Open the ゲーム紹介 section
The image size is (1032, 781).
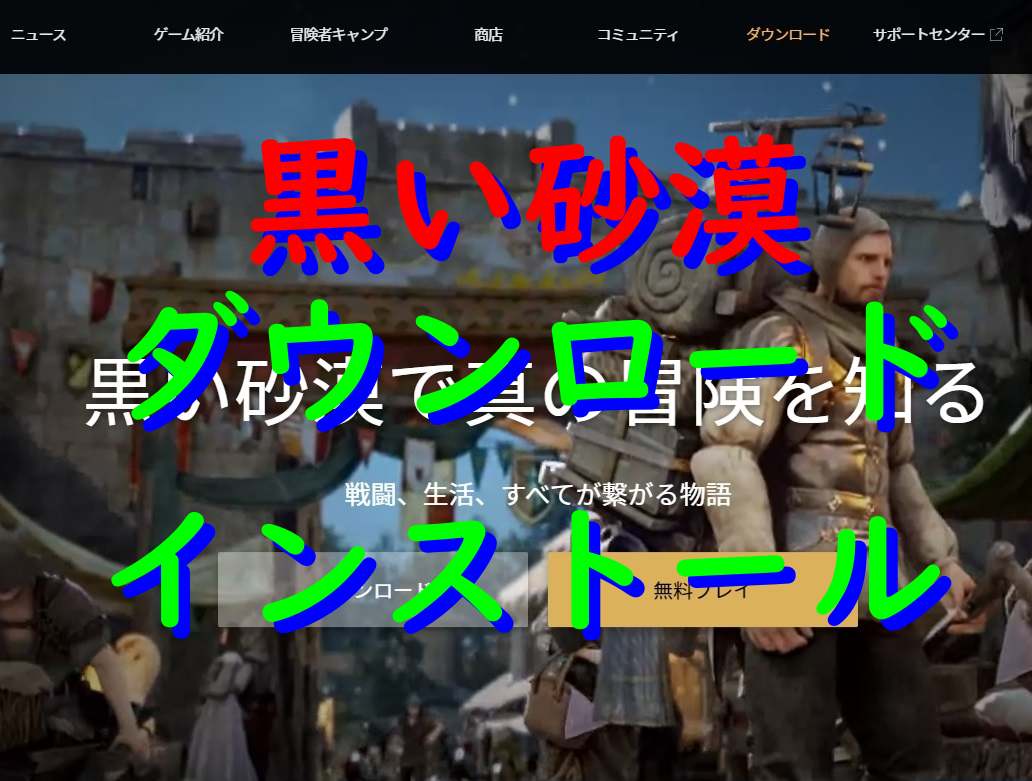[x=190, y=33]
